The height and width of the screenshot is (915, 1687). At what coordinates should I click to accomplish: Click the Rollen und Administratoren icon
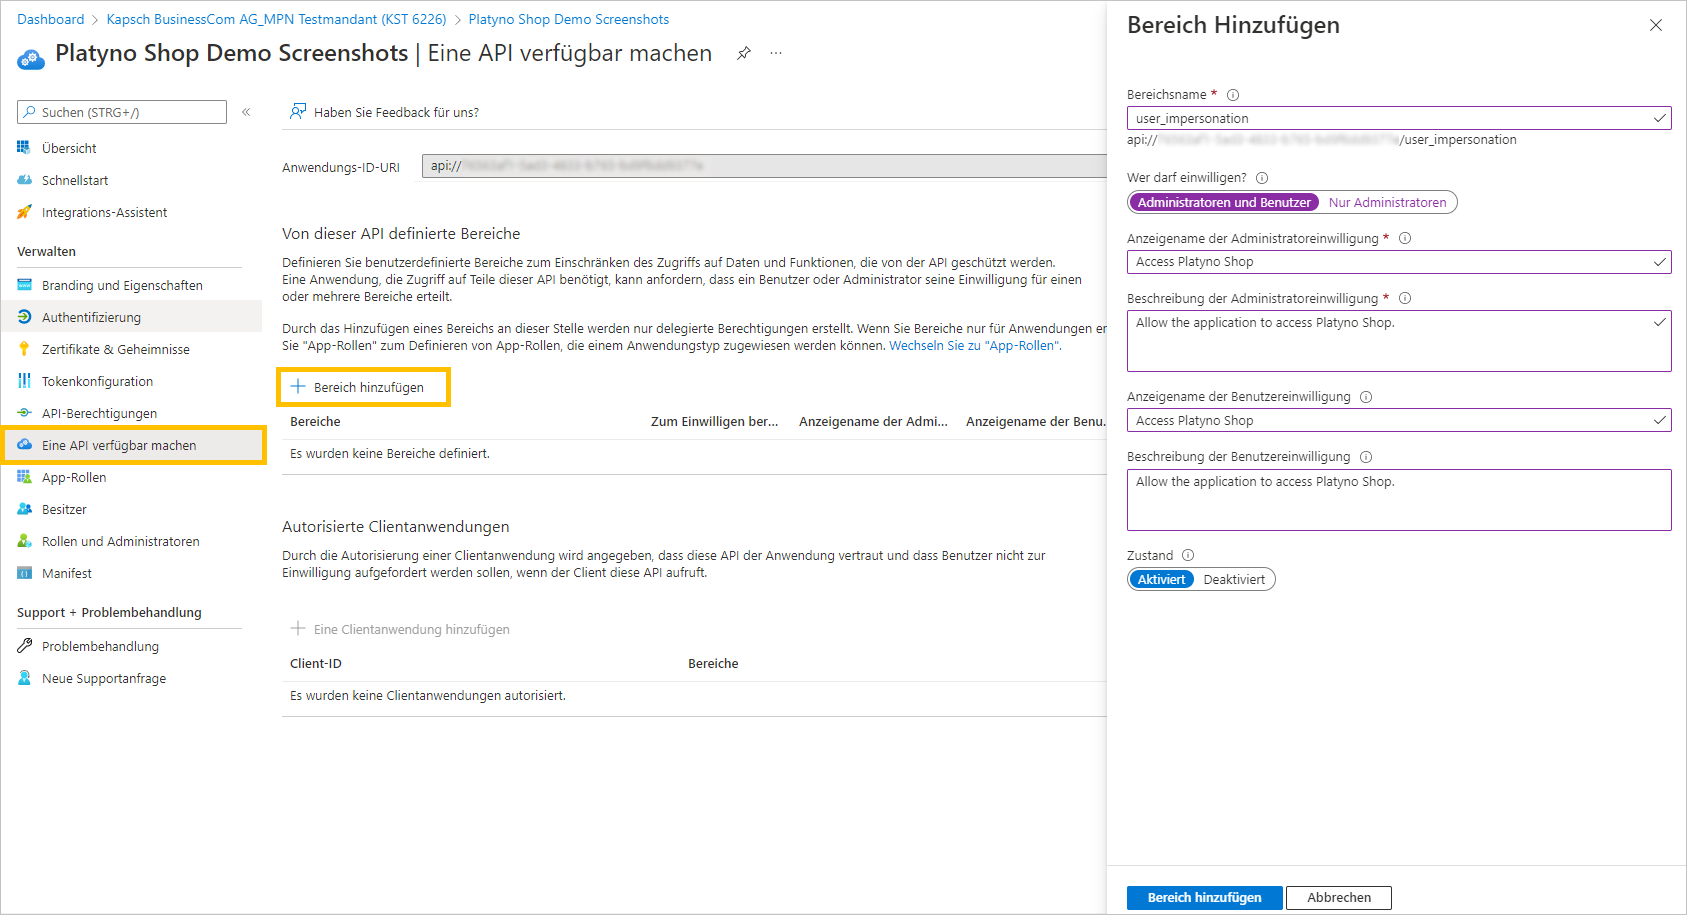pyautogui.click(x=24, y=541)
